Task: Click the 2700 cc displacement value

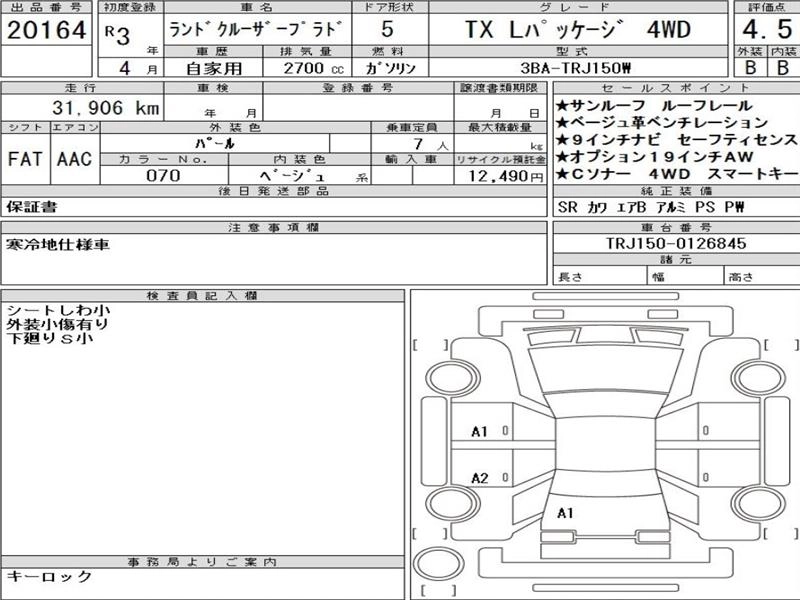Action: pyautogui.click(x=314, y=68)
